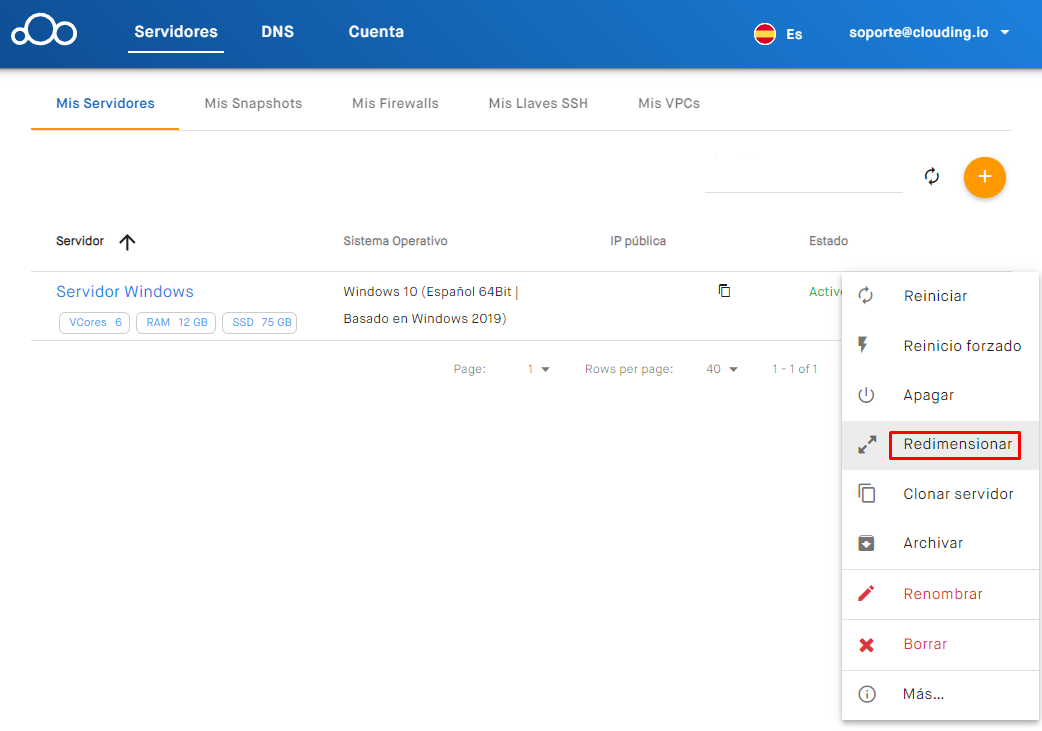Image resolution: width=1042 pixels, height=731 pixels.
Task: Change language via Spanish flag selector
Action: 778,33
